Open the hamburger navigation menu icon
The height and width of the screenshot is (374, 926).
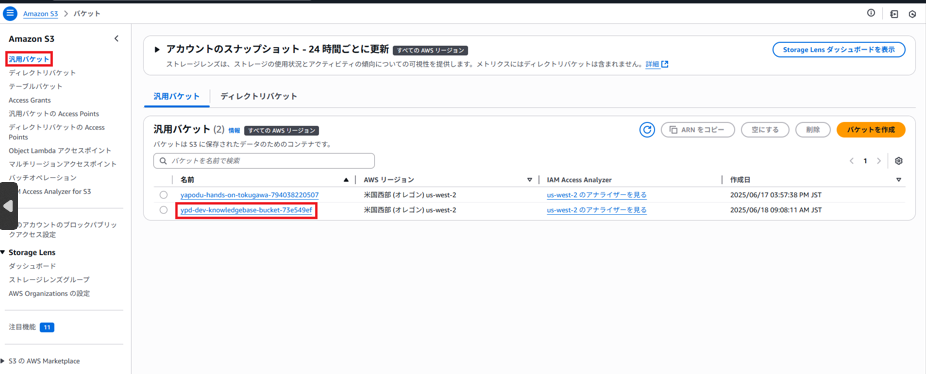point(10,13)
